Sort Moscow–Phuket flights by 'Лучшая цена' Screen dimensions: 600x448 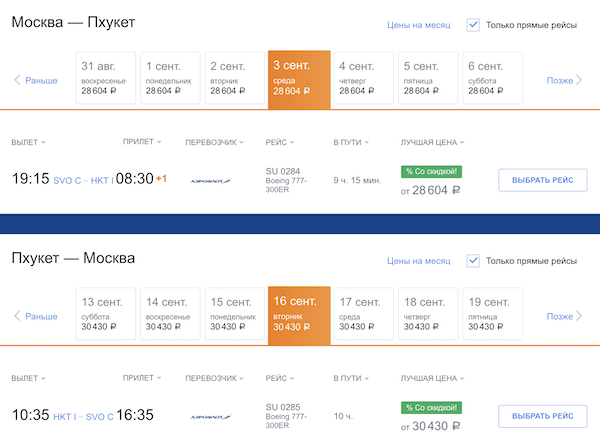point(431,142)
